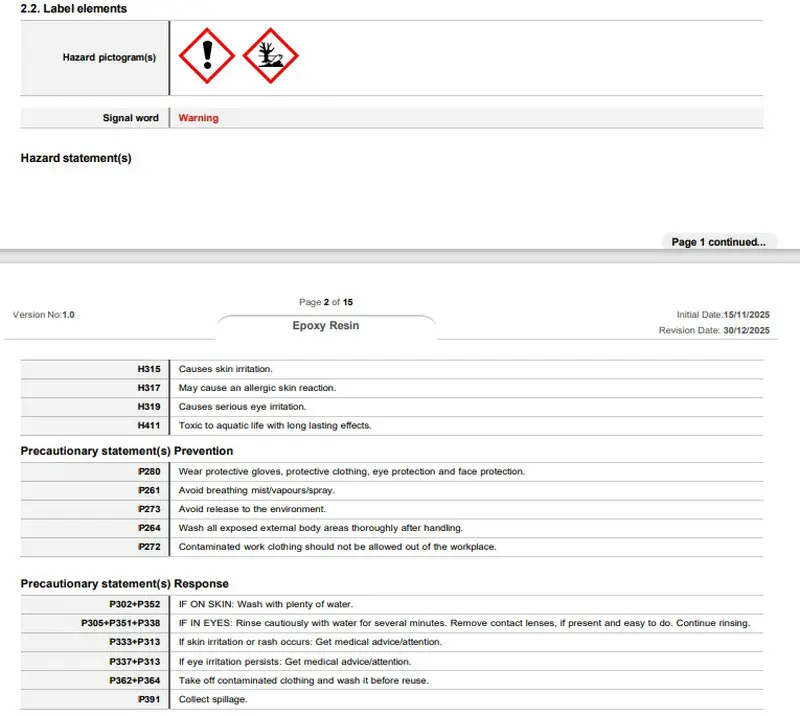Viewport: 800px width, 716px height.
Task: Click the 'Hazard statement(s)' heading
Action: click(x=76, y=158)
